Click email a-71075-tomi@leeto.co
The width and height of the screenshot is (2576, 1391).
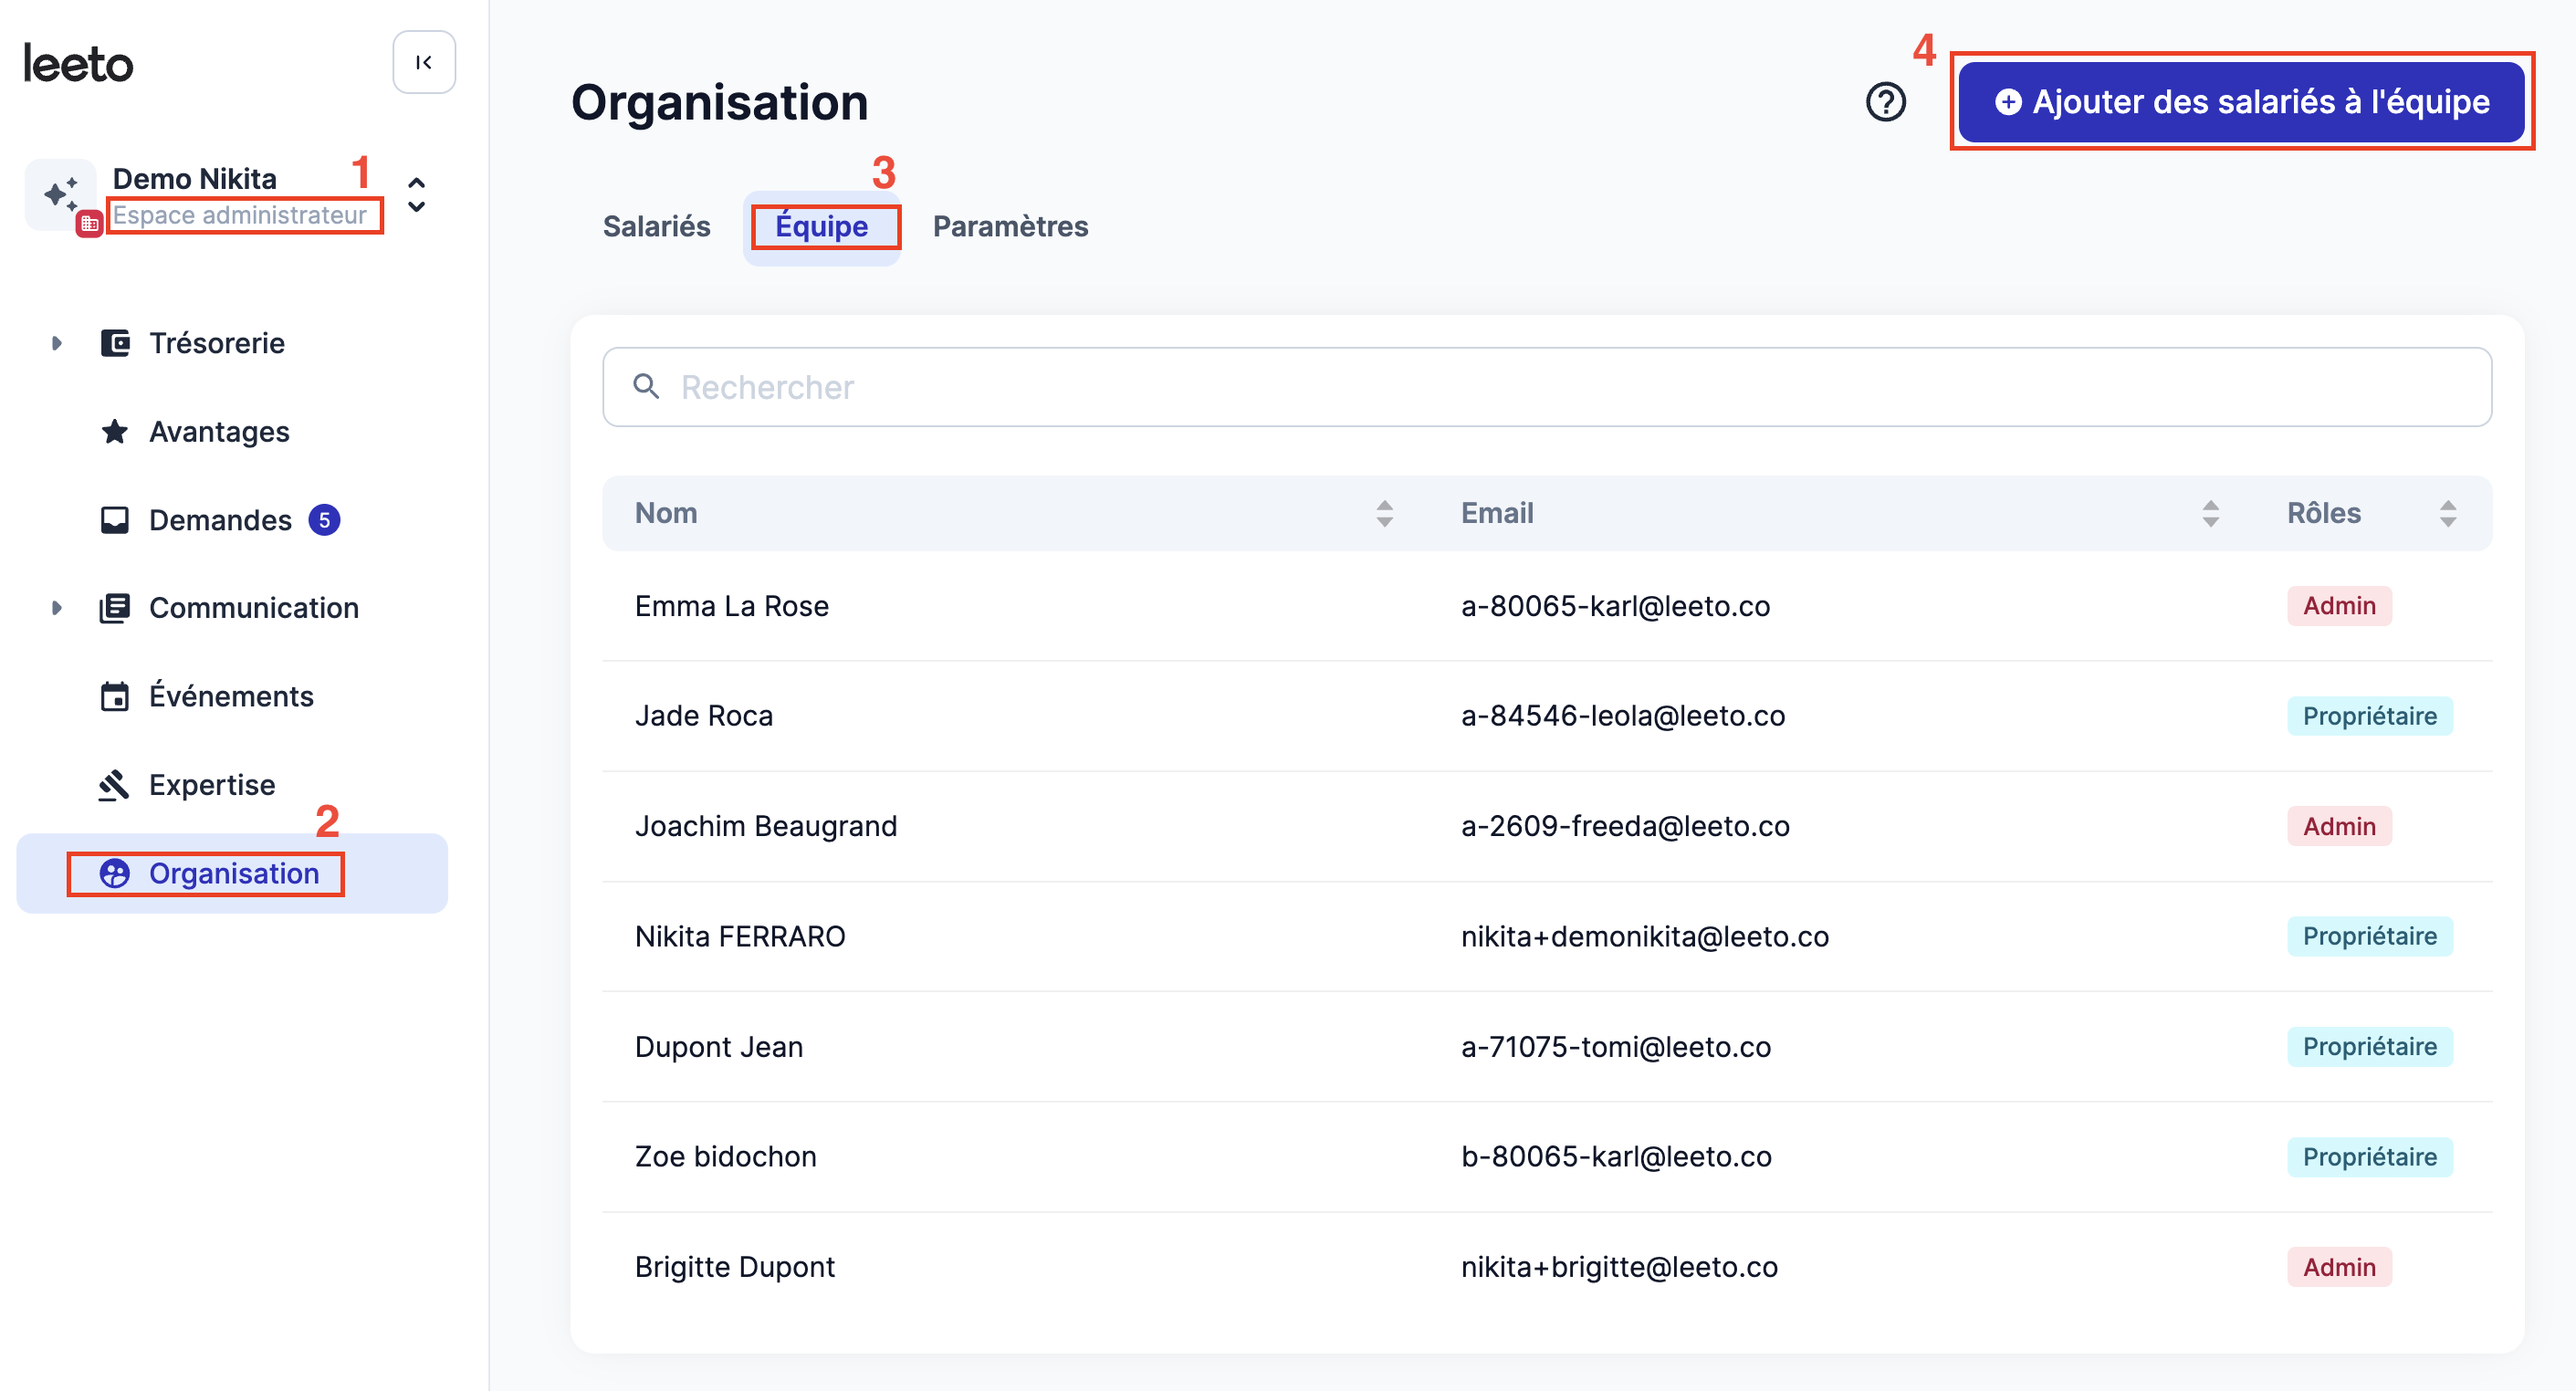1616,1047
